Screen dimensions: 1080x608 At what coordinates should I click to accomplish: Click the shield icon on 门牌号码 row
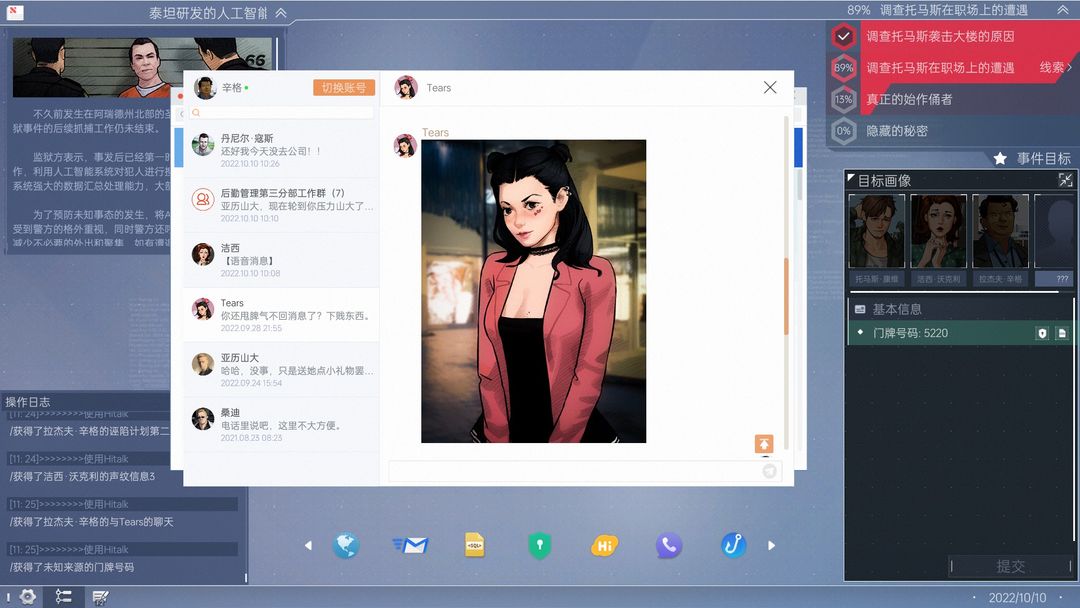[x=1042, y=333]
